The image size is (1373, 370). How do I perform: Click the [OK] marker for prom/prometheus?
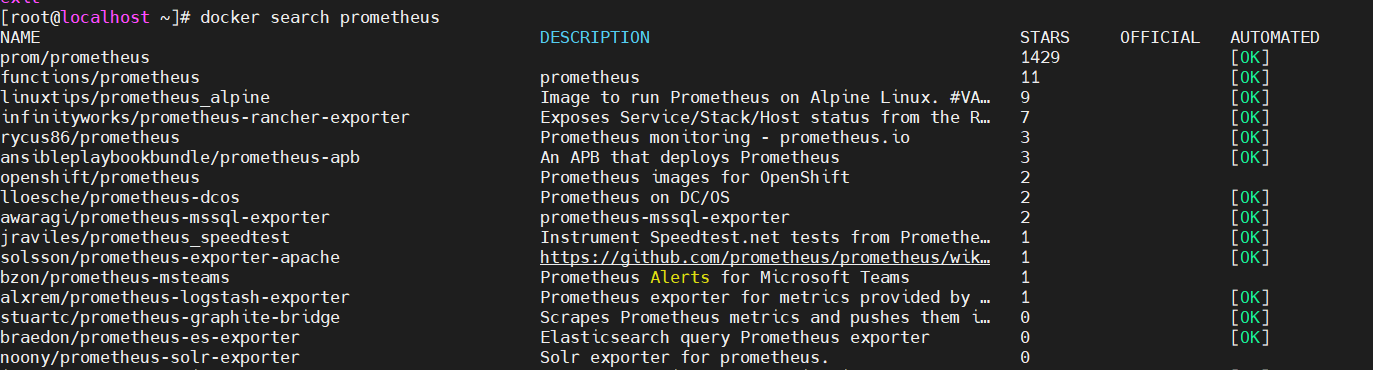pyautogui.click(x=1250, y=58)
